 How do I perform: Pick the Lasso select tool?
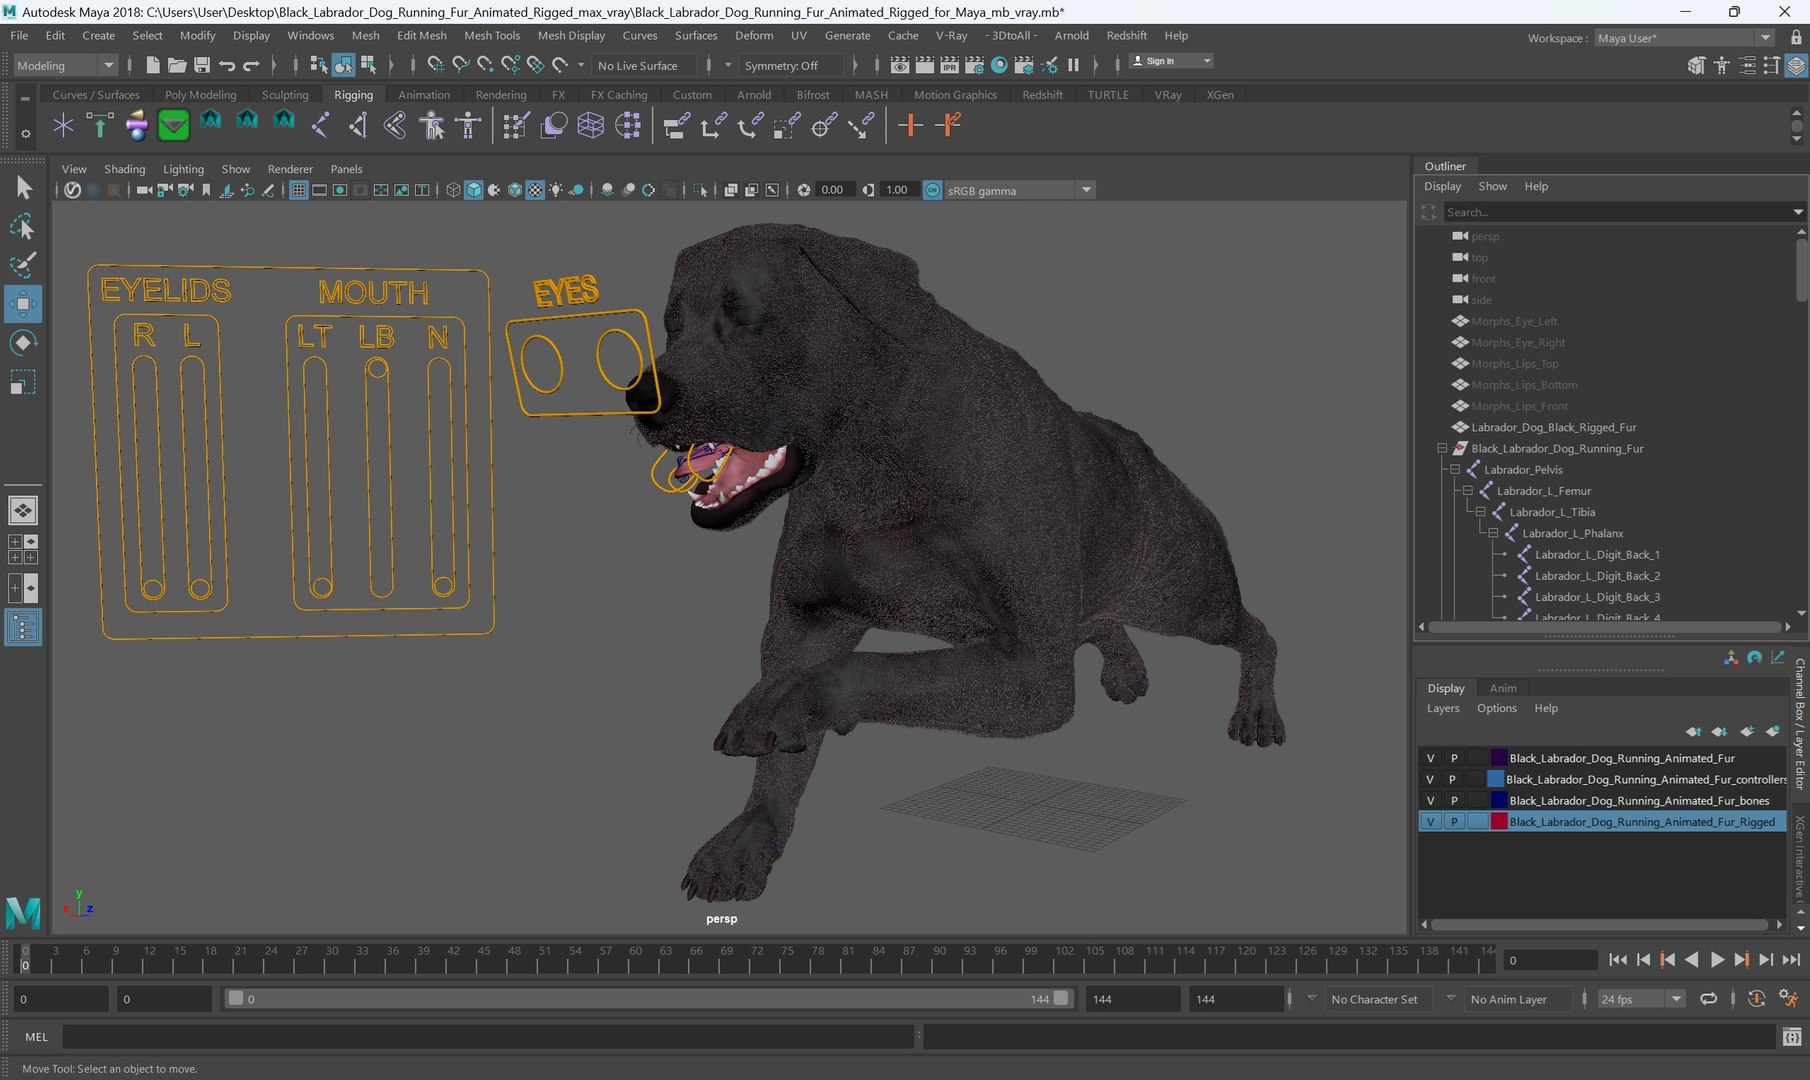pos(22,227)
